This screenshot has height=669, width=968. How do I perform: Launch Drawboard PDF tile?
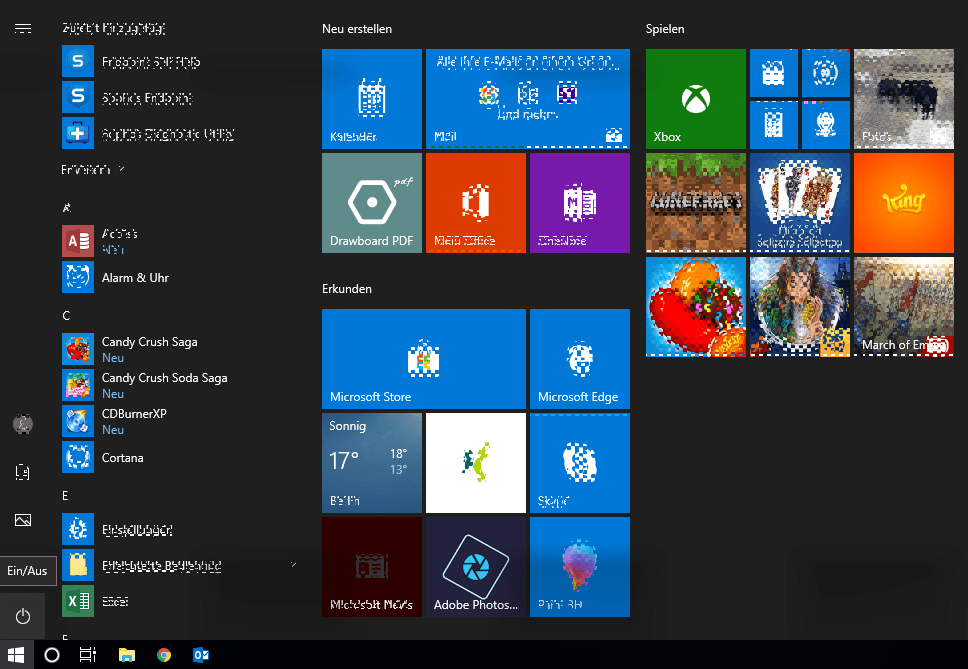(372, 203)
